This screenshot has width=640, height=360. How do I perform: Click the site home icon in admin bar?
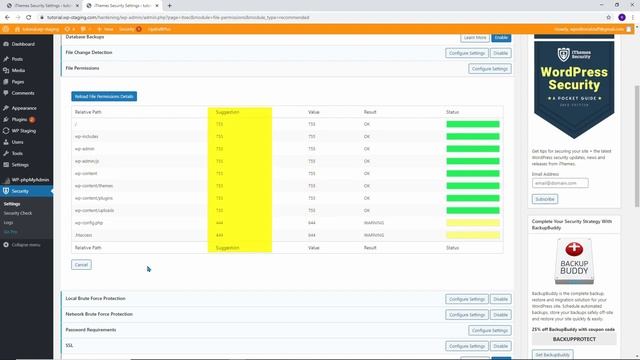click(x=17, y=29)
